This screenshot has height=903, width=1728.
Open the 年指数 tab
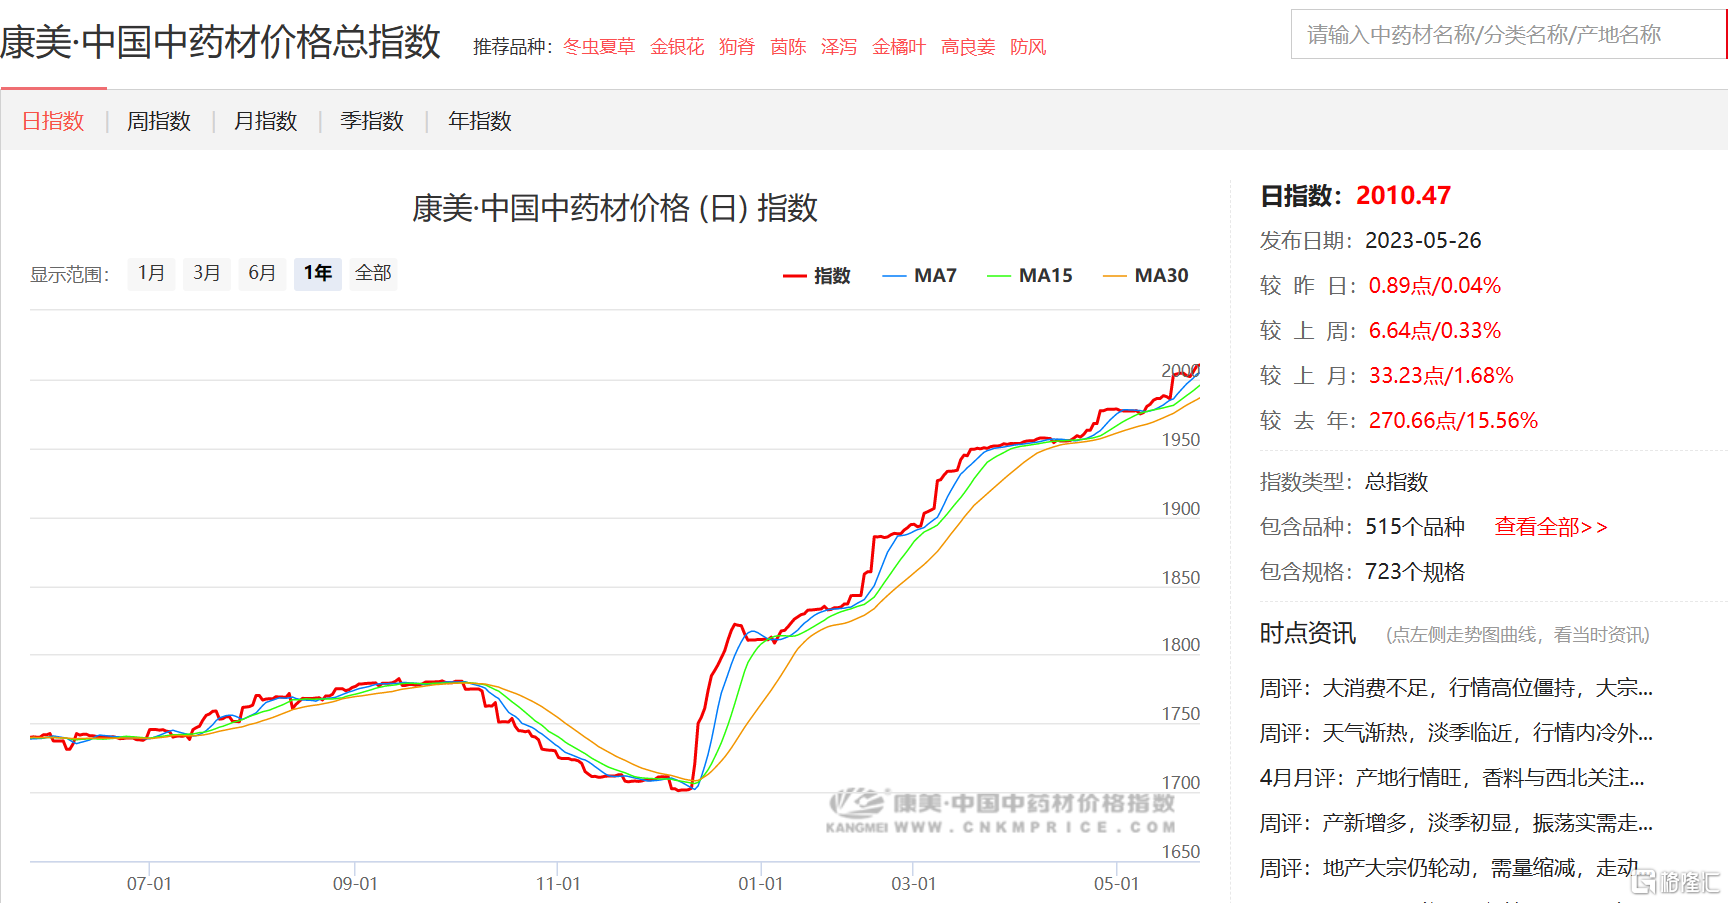(x=480, y=121)
